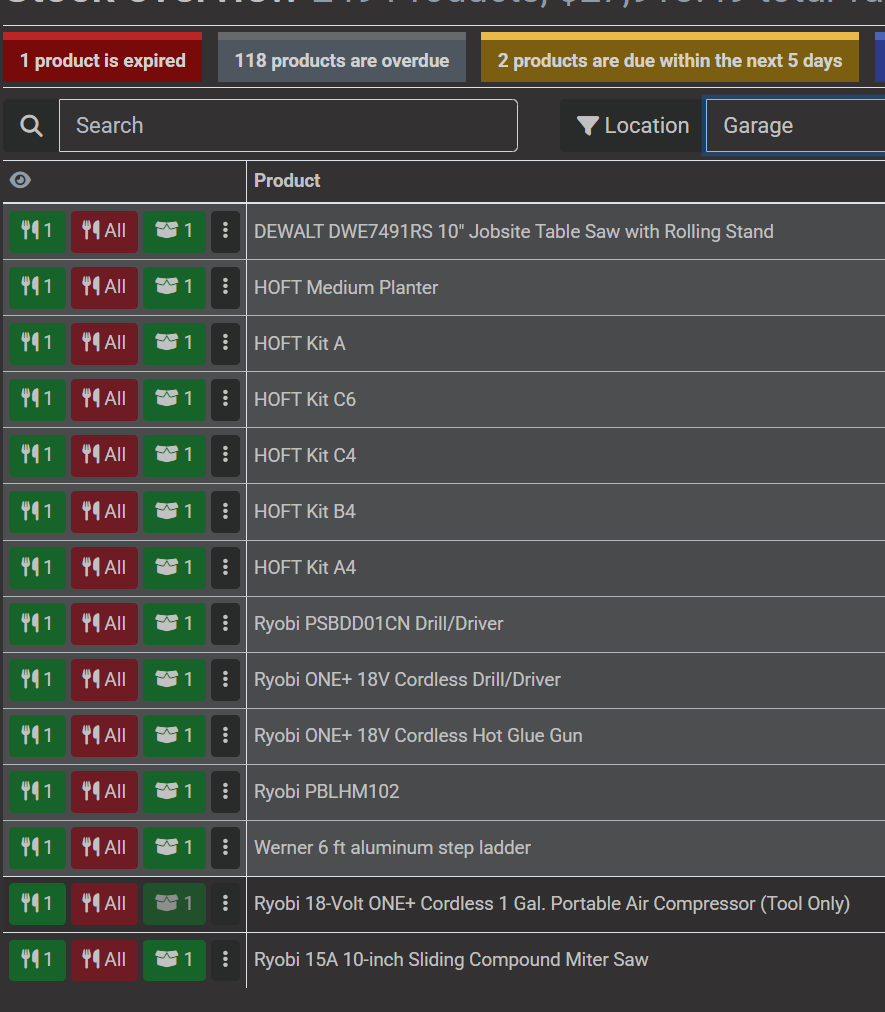
Task: Sort by Product column header
Action: tap(287, 181)
